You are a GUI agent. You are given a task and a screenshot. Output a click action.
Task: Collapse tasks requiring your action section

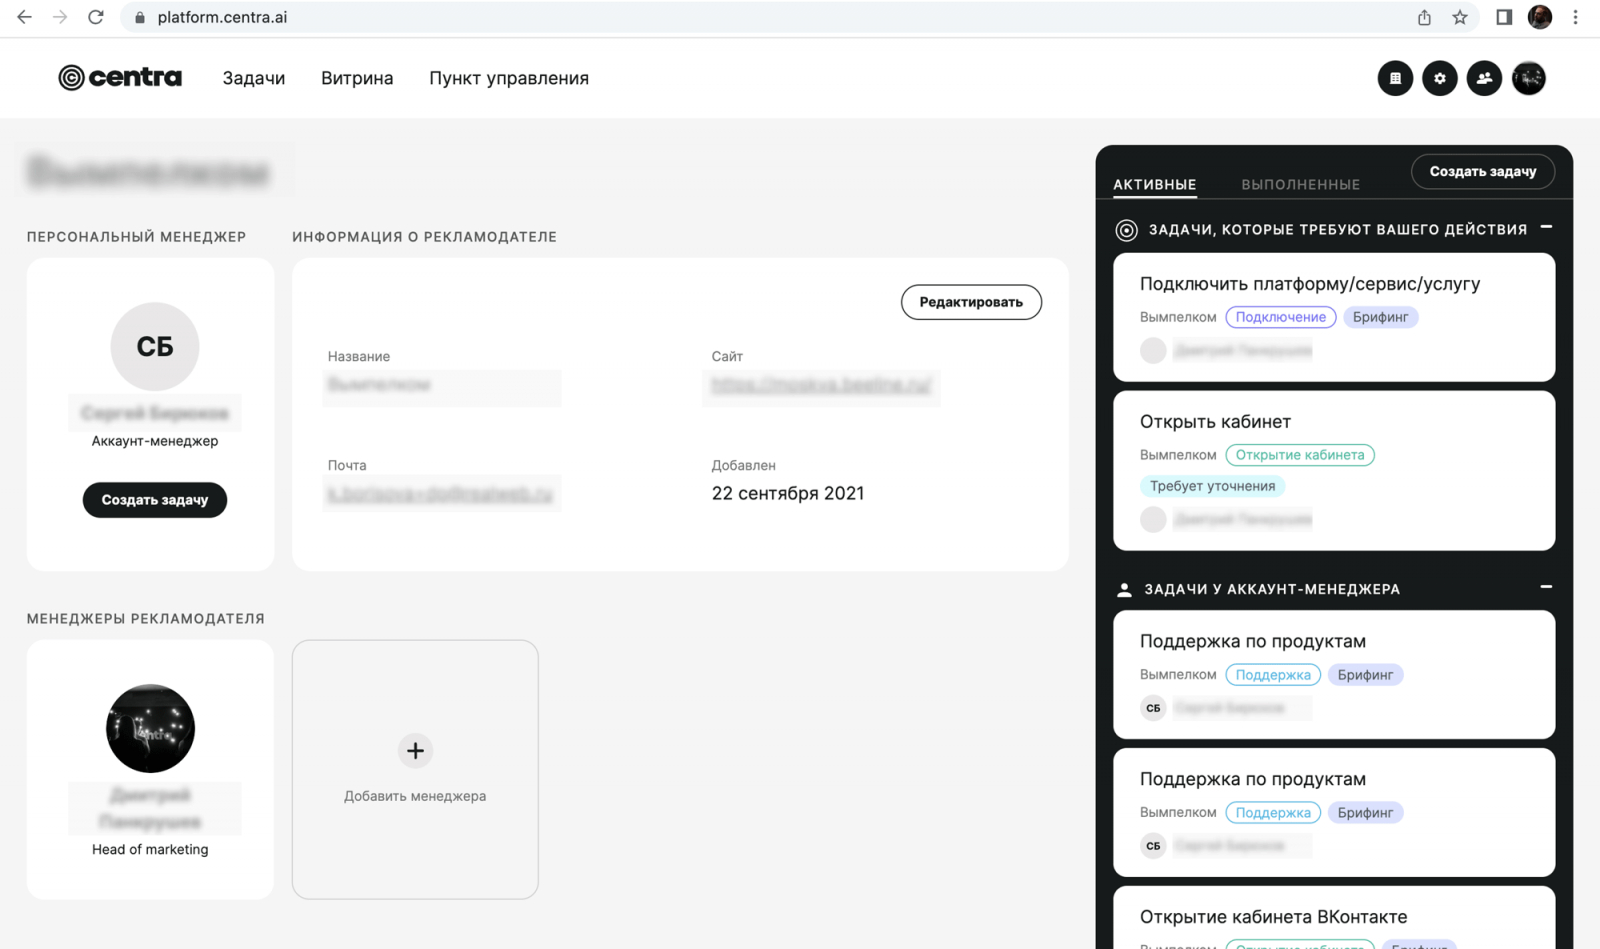1546,228
